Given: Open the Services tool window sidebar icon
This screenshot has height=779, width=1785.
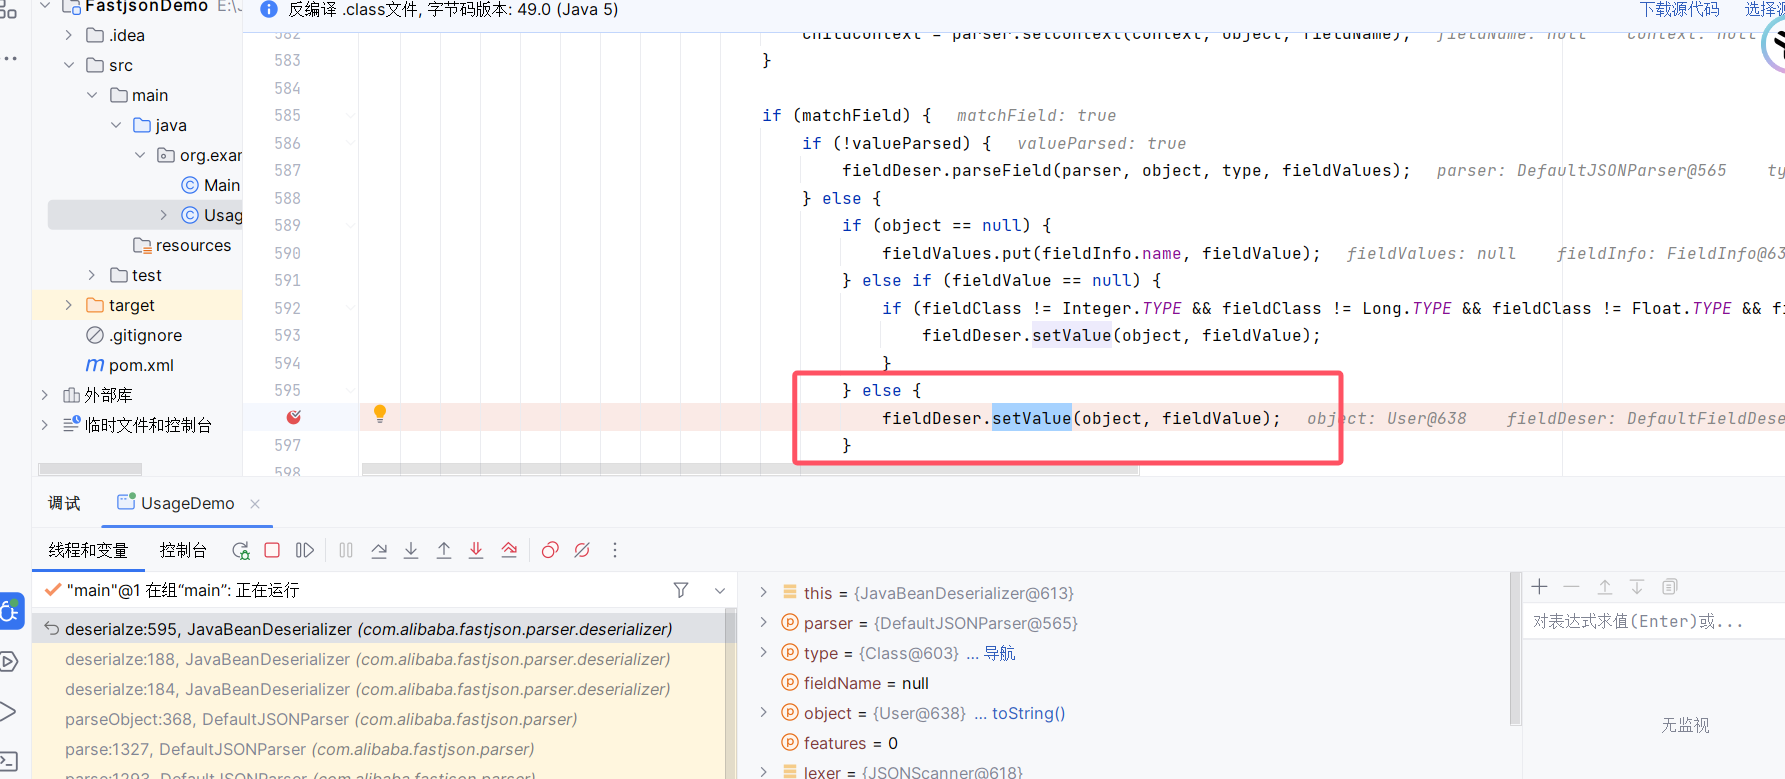Looking at the screenshot, I should [9, 661].
